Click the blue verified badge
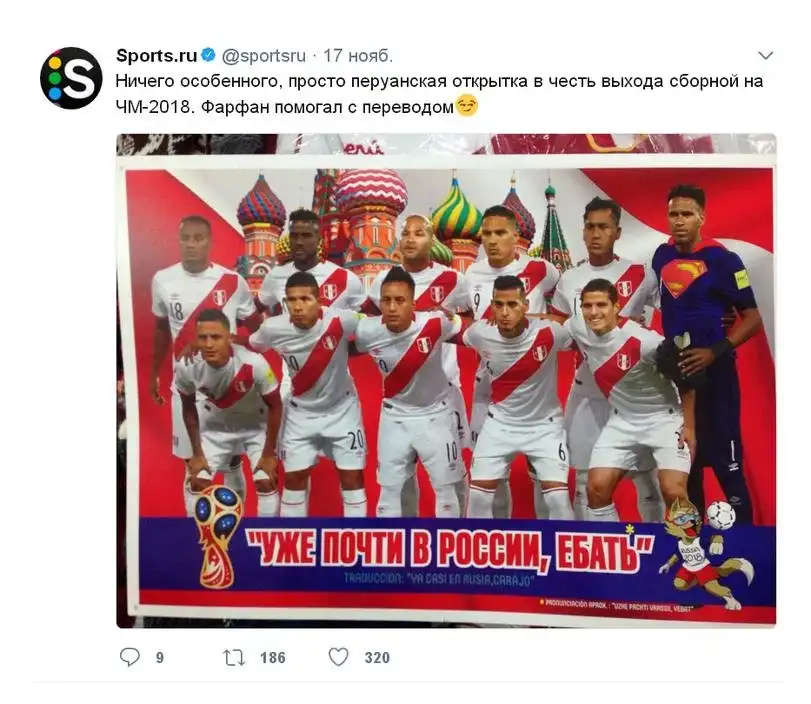This screenshot has height=704, width=811. click(x=208, y=54)
